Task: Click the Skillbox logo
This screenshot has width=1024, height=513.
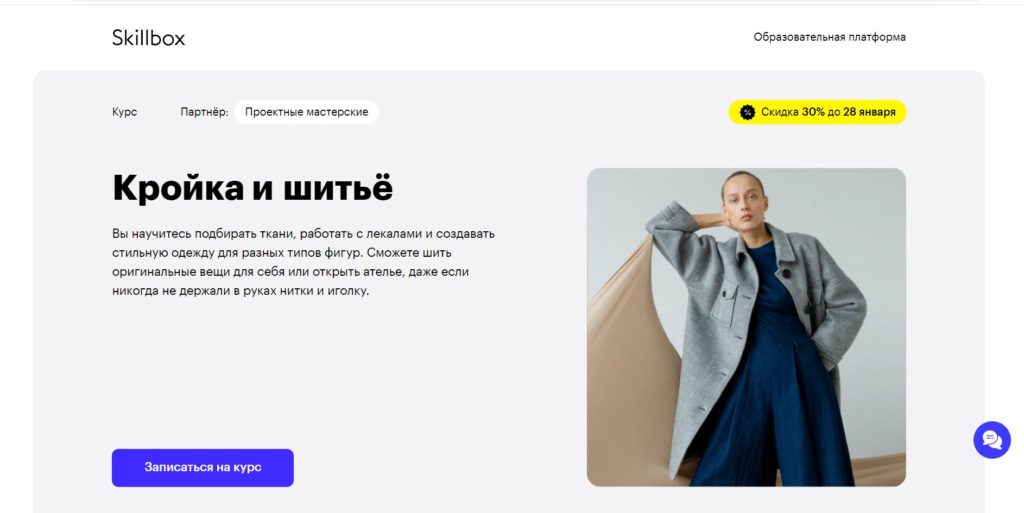Action: [148, 38]
